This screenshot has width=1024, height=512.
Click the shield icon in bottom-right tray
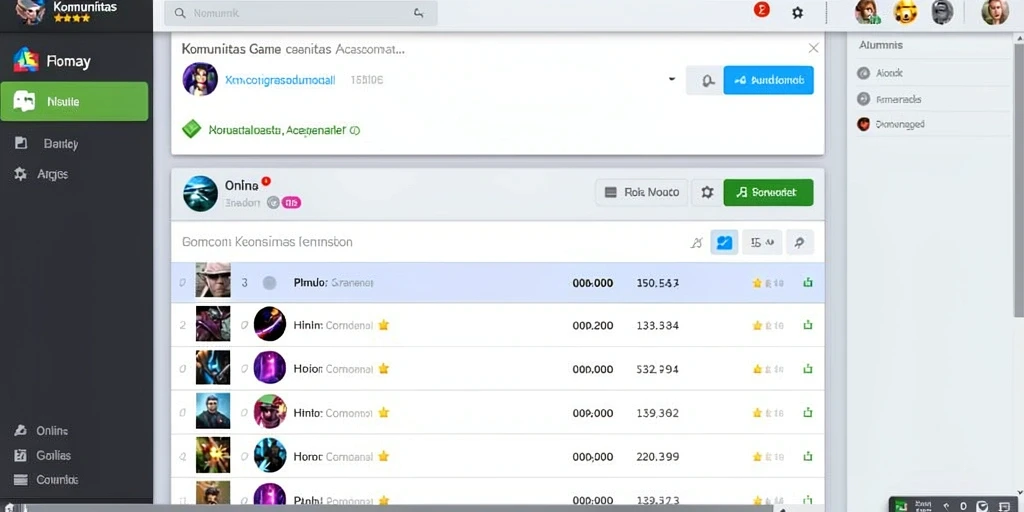coord(982,506)
